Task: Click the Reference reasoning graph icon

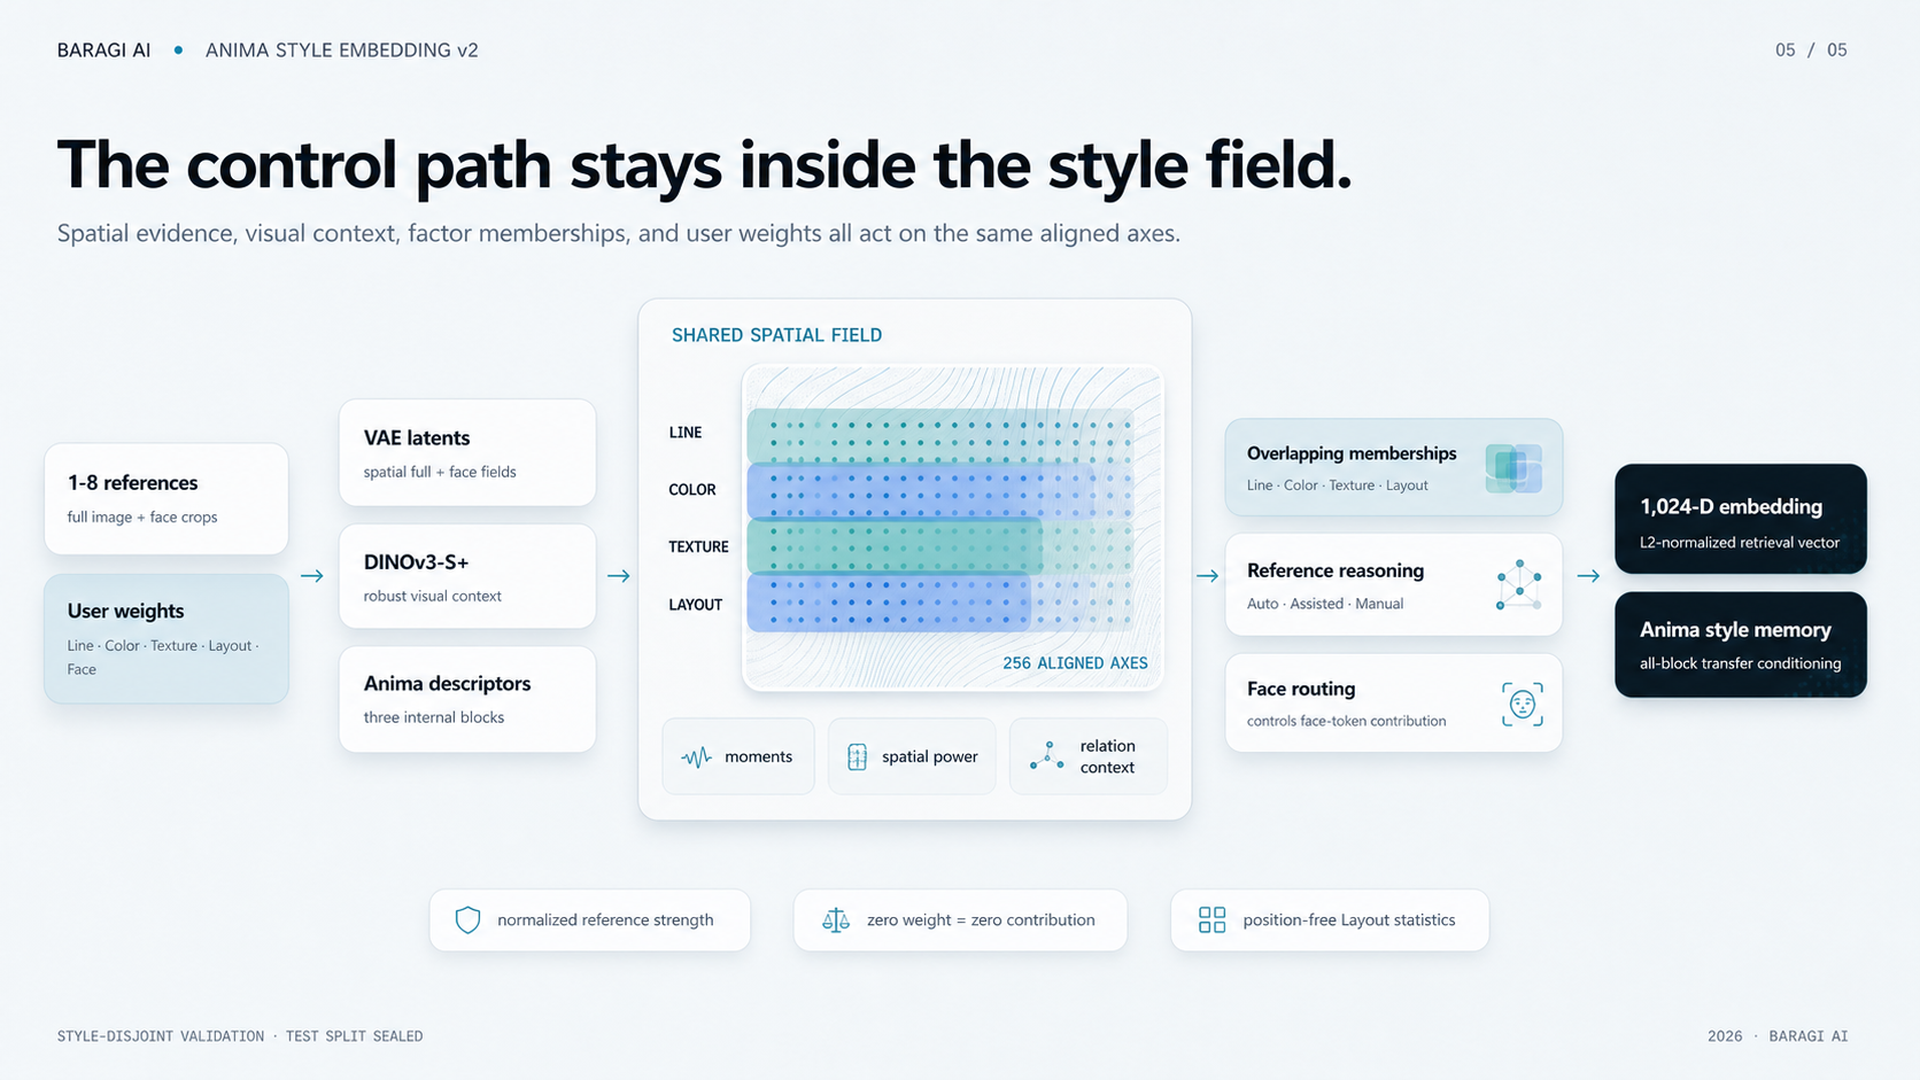Action: point(1519,585)
